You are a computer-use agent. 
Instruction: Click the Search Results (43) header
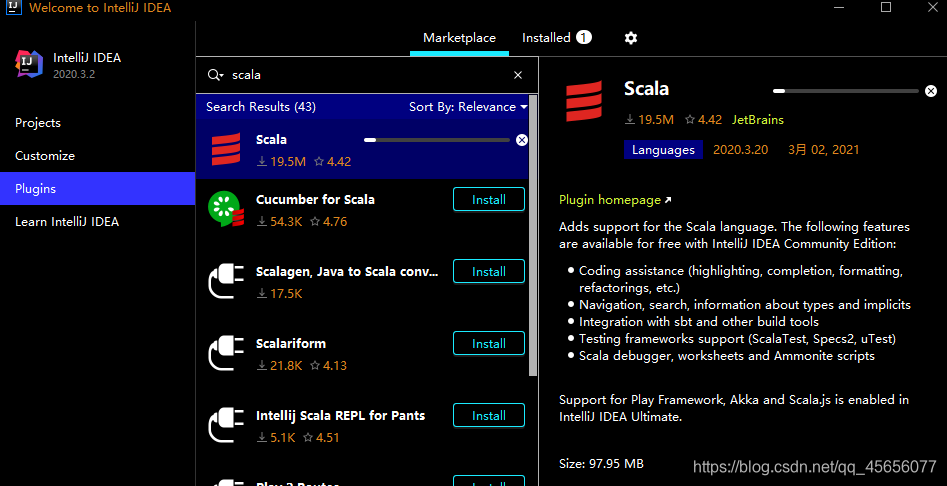261,107
